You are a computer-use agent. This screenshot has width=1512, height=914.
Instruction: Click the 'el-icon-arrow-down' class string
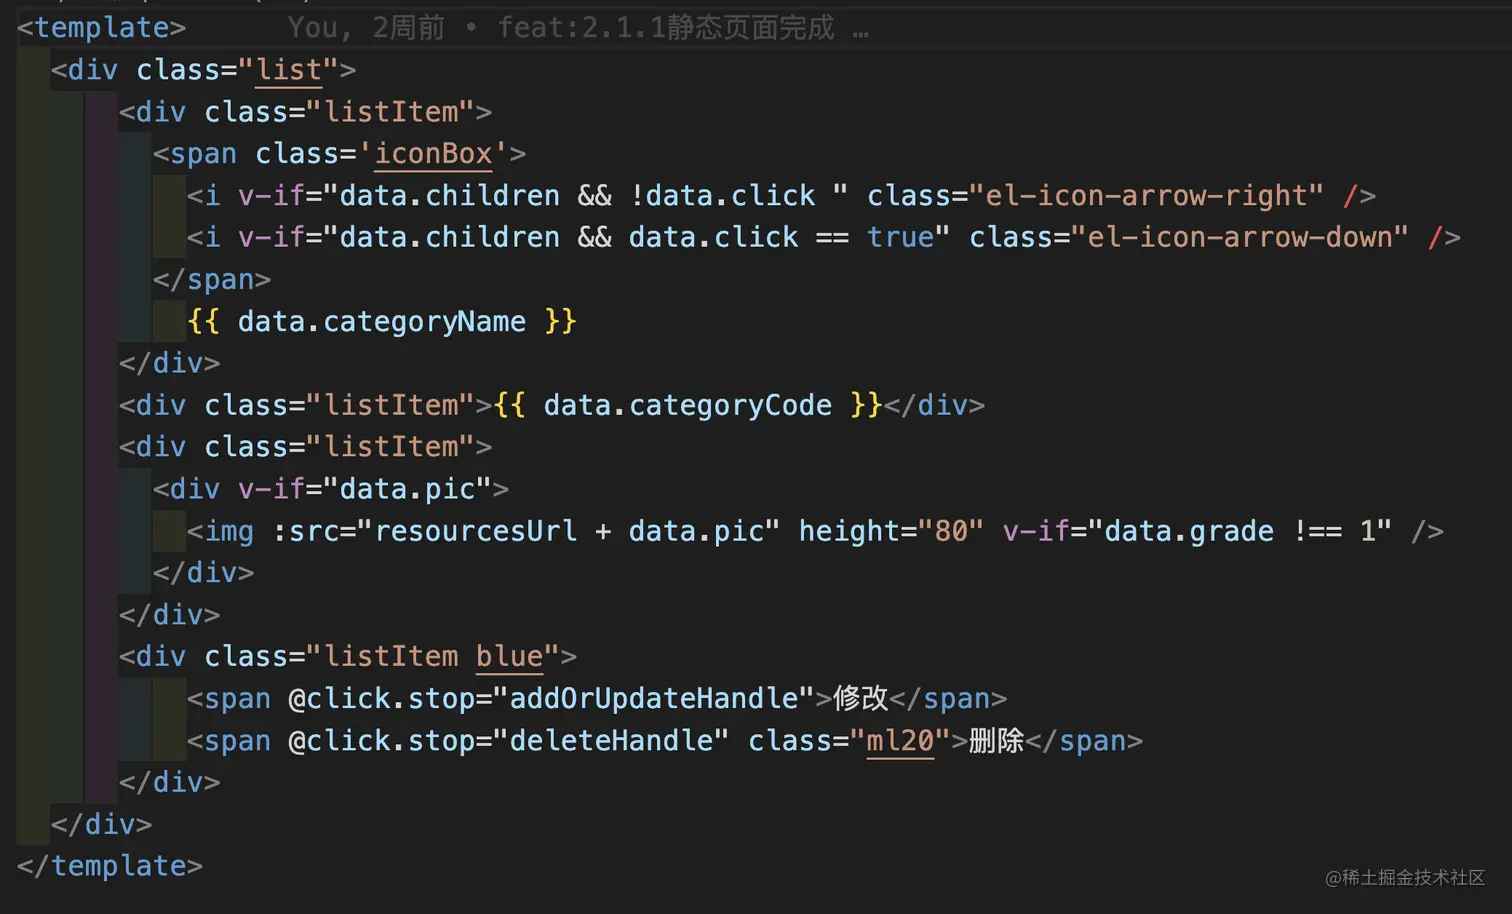point(1240,237)
